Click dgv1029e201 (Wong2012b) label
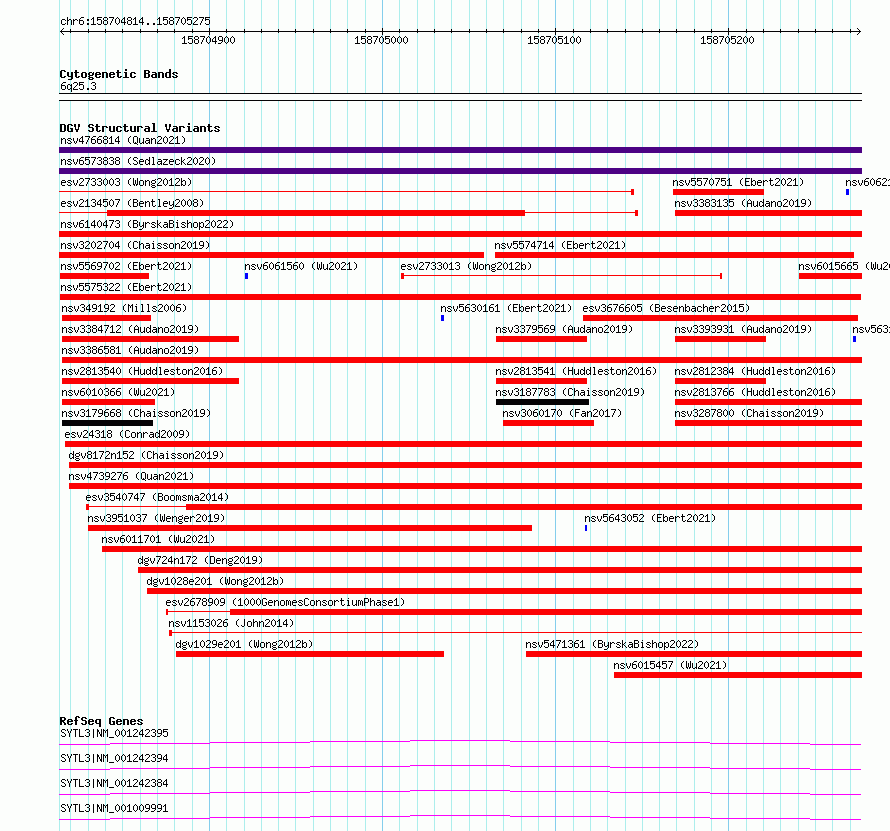Viewport: 890px width, 831px height. (244, 644)
